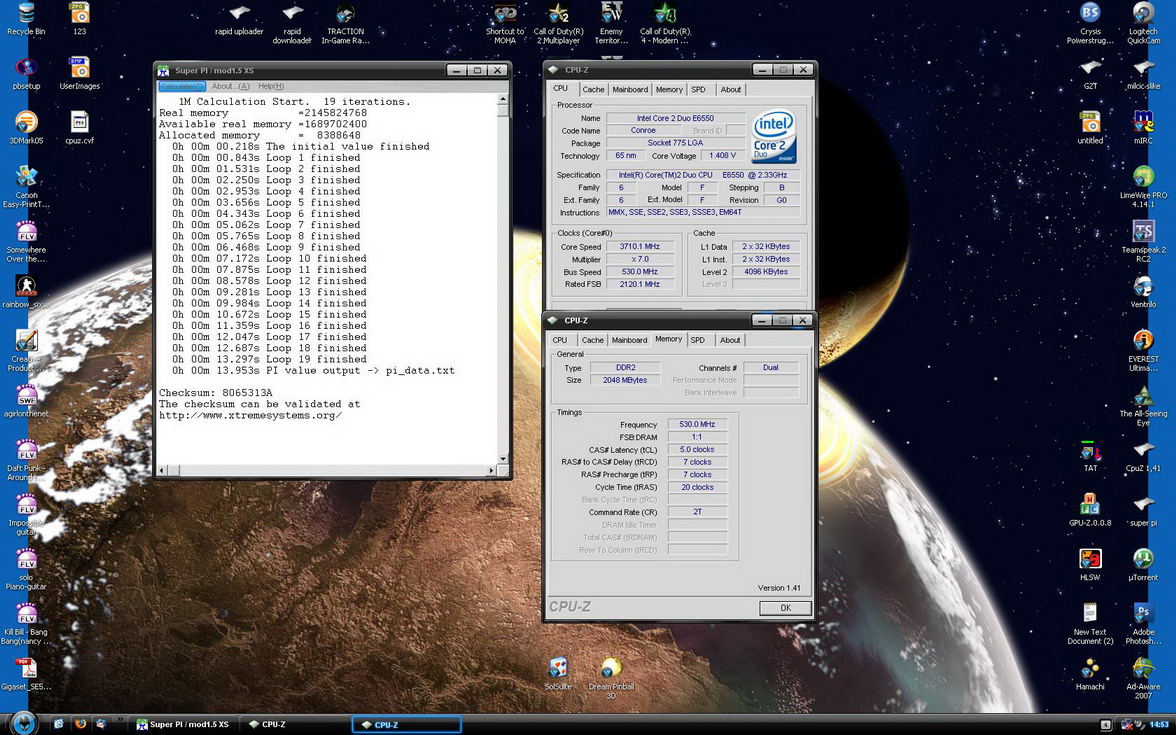1176x735 pixels.
Task: Open Ad-Aware 2007 desktop icon
Action: (1143, 678)
